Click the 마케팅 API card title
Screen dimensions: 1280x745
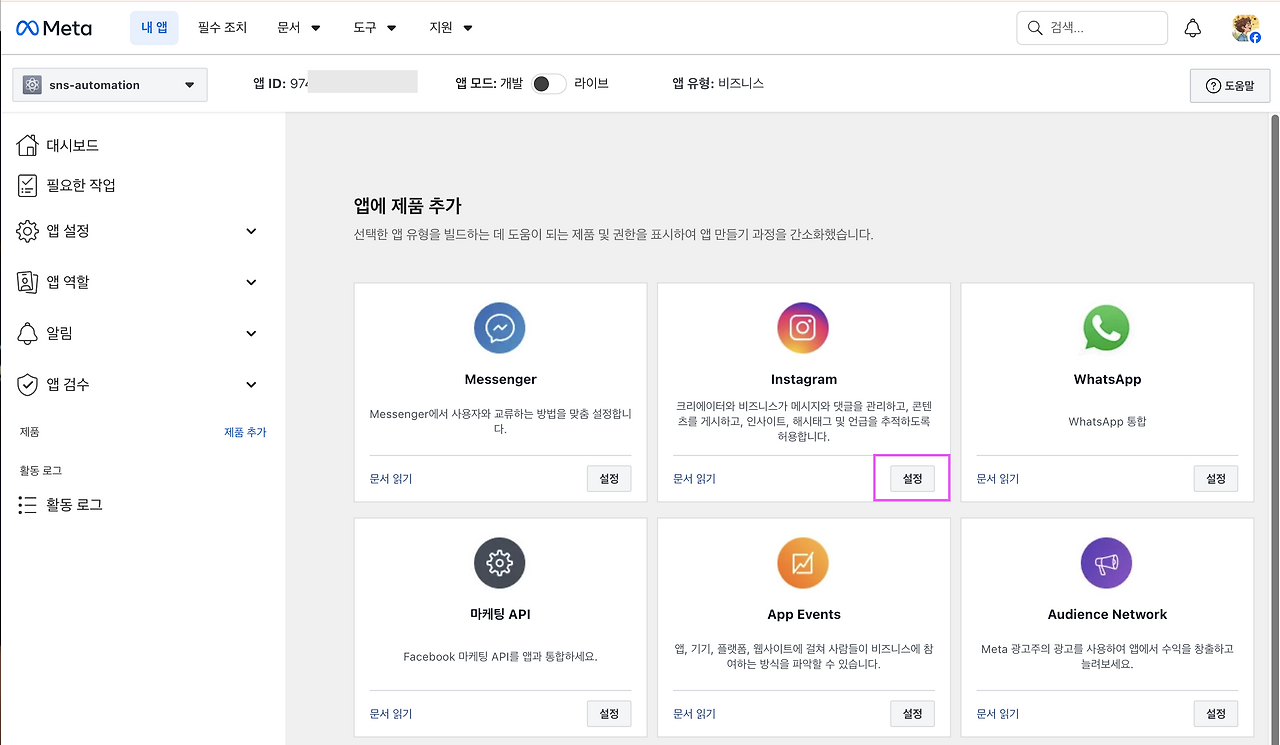(500, 615)
